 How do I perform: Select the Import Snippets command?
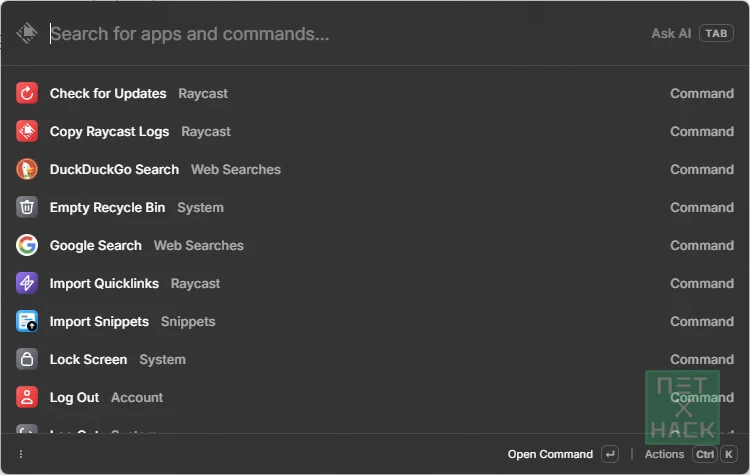(375, 321)
